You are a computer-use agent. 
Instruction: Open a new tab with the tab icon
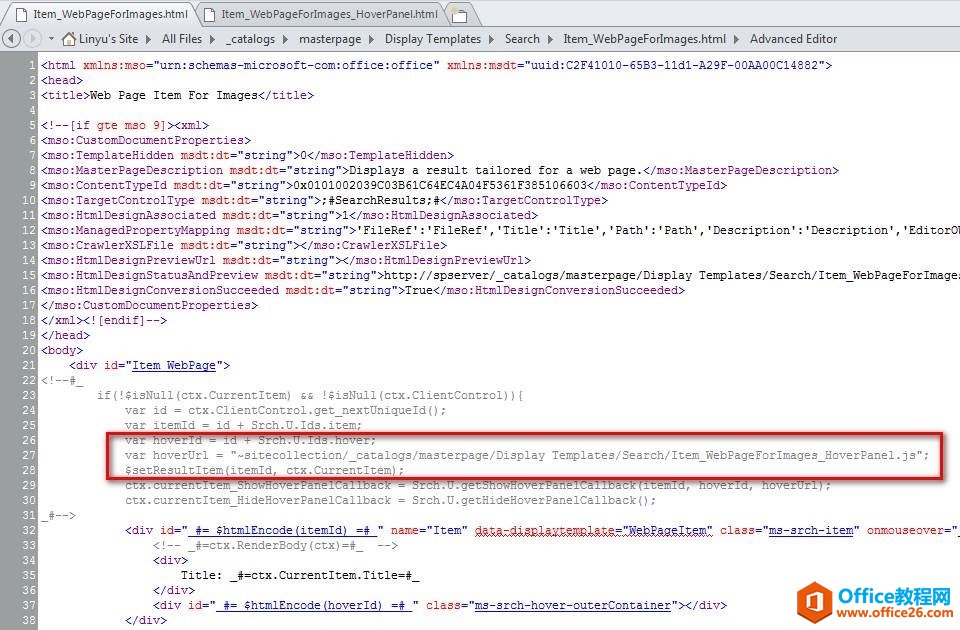coord(458,14)
